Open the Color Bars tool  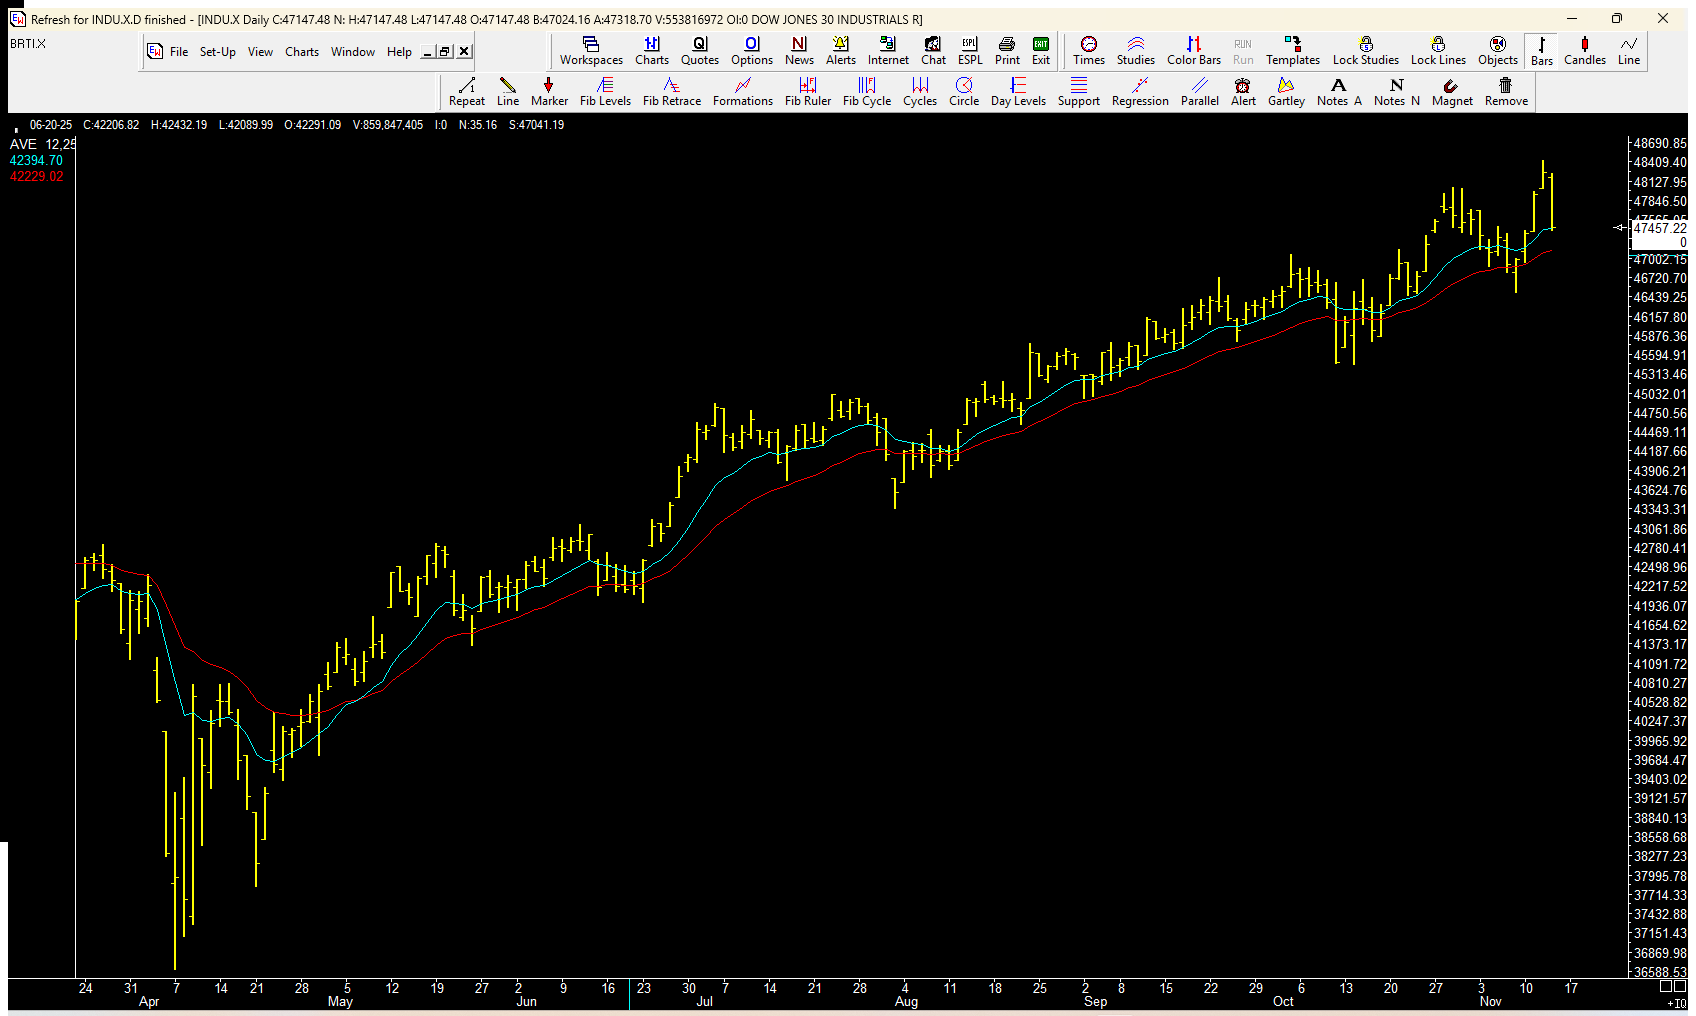click(1193, 50)
